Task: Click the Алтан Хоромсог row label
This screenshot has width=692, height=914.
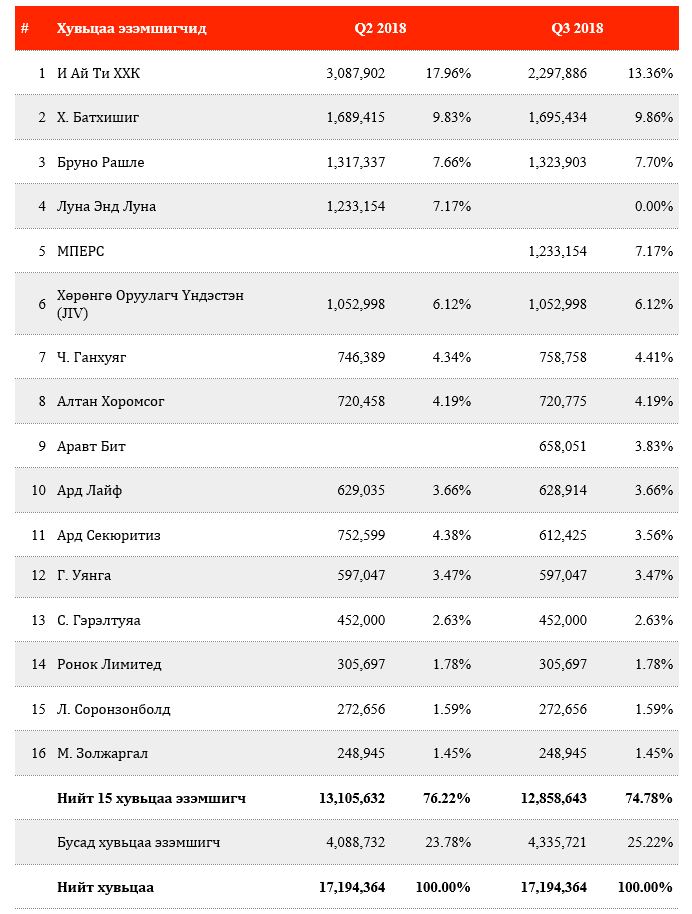Action: pyautogui.click(x=111, y=401)
